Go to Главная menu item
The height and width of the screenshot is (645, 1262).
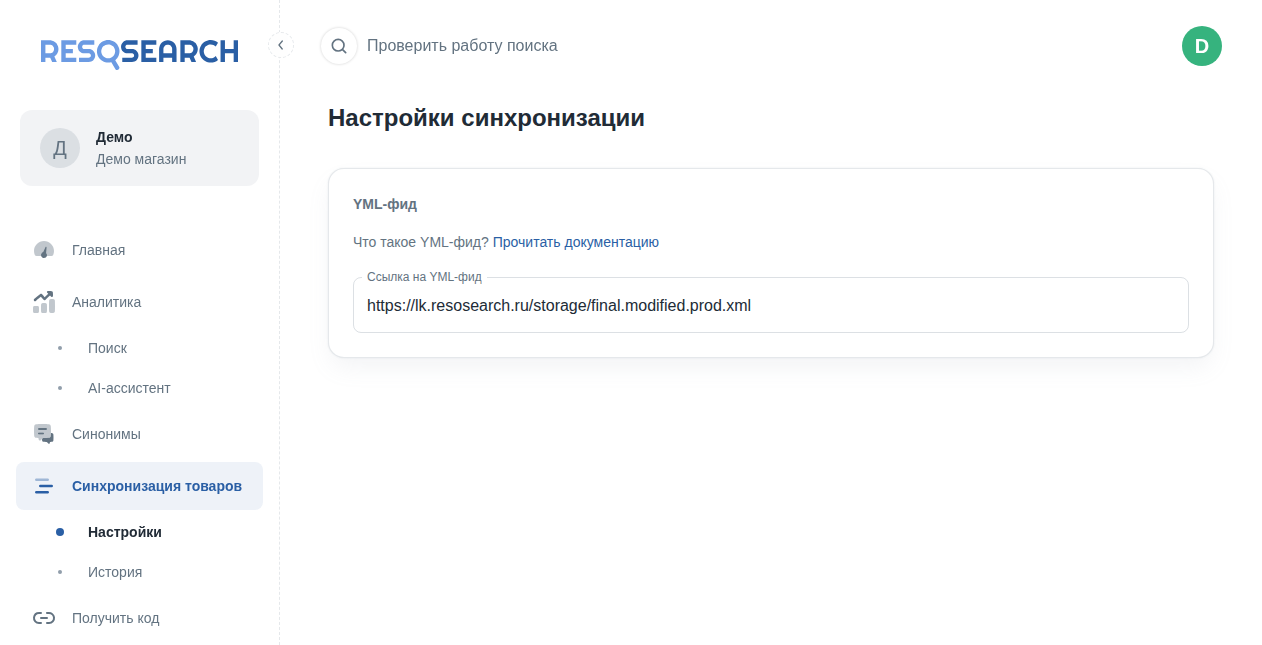point(139,250)
